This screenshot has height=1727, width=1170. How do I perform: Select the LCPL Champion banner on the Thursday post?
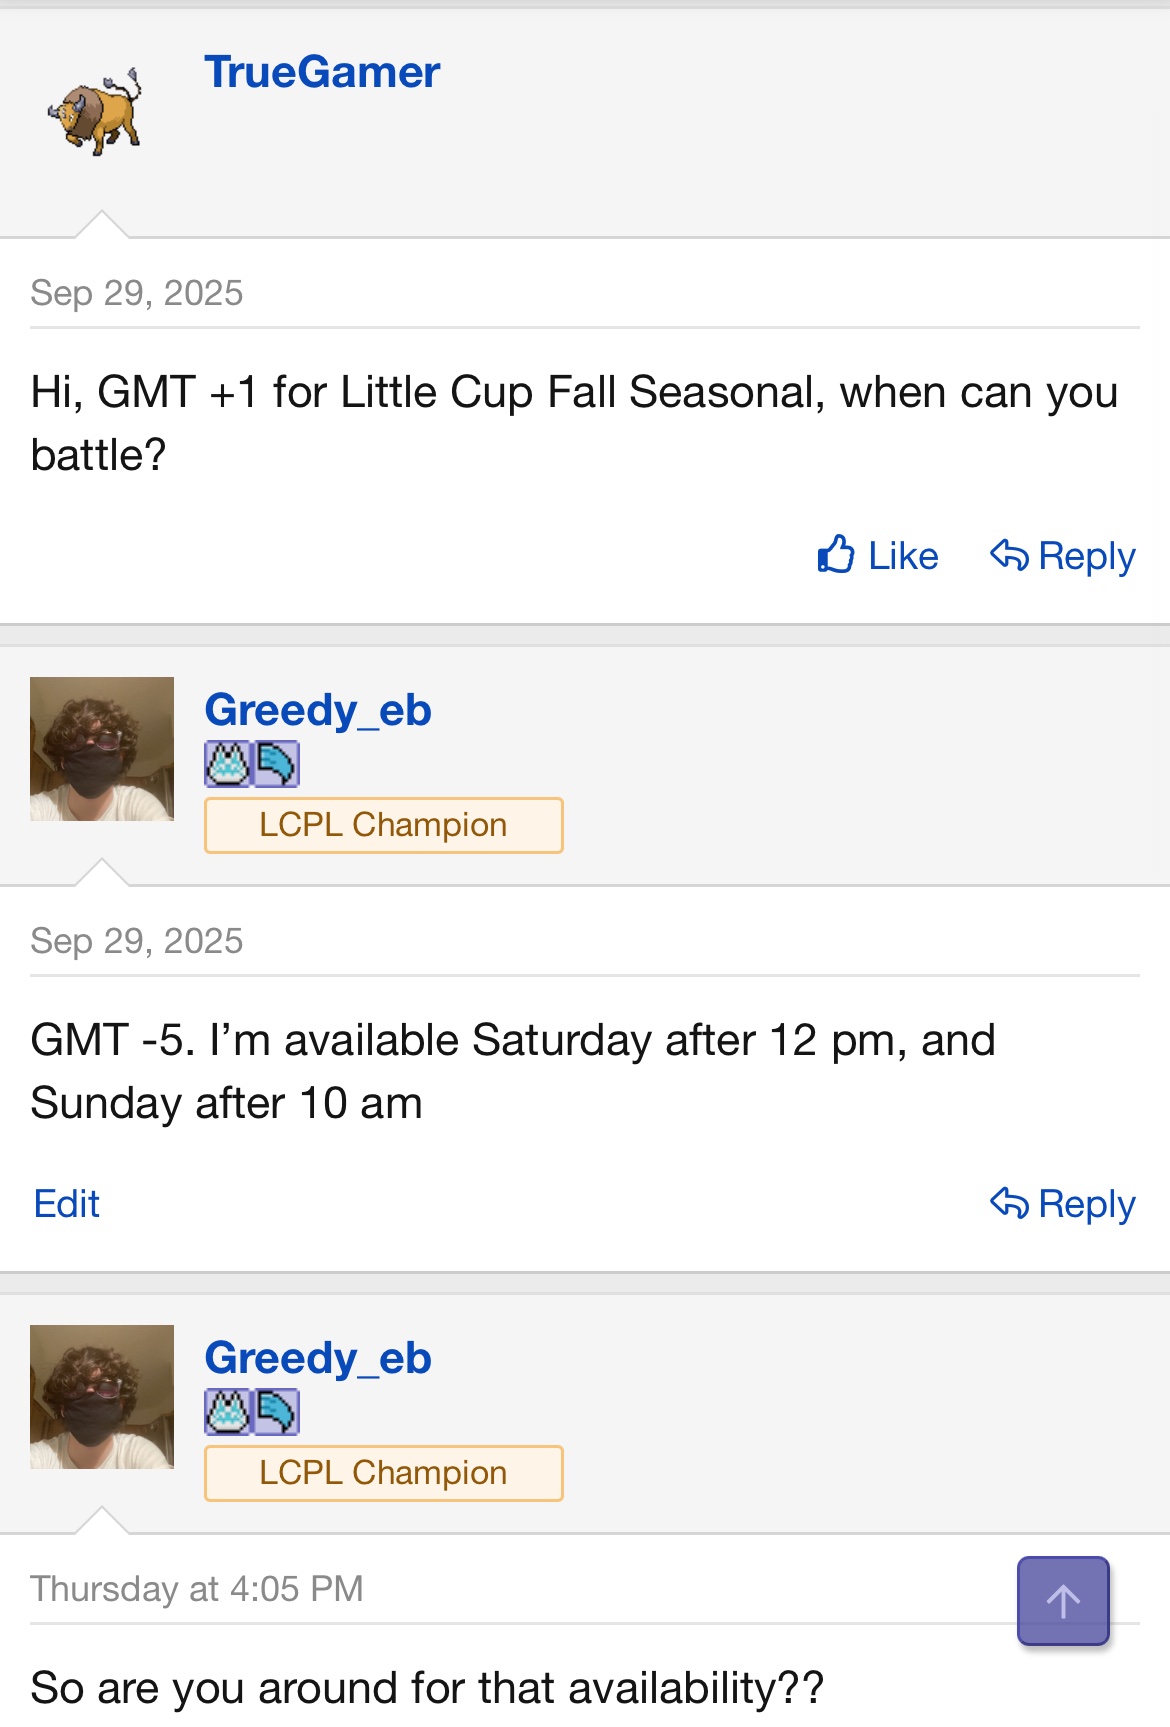pyautogui.click(x=383, y=1473)
